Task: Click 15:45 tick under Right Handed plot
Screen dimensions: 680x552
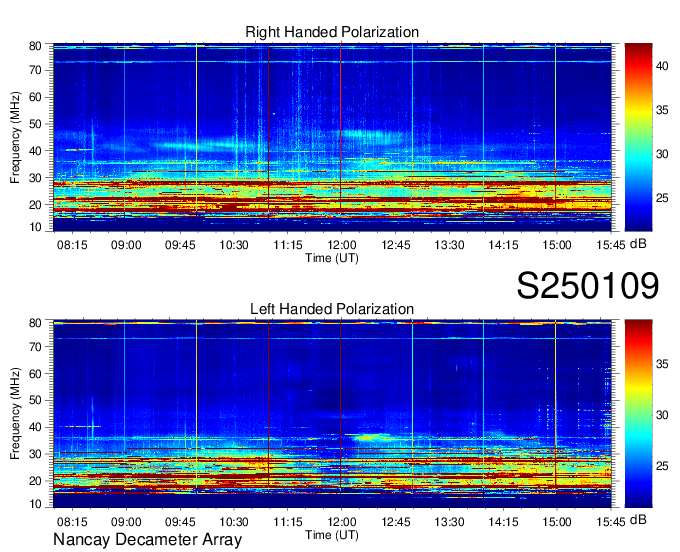Action: pos(611,245)
